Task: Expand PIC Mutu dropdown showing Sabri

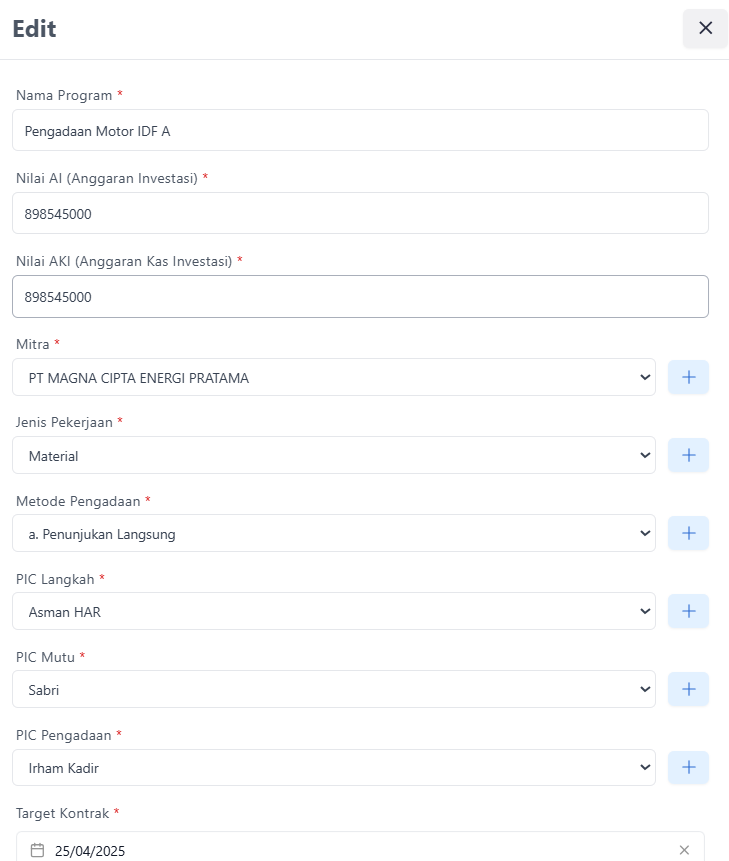Action: (334, 689)
